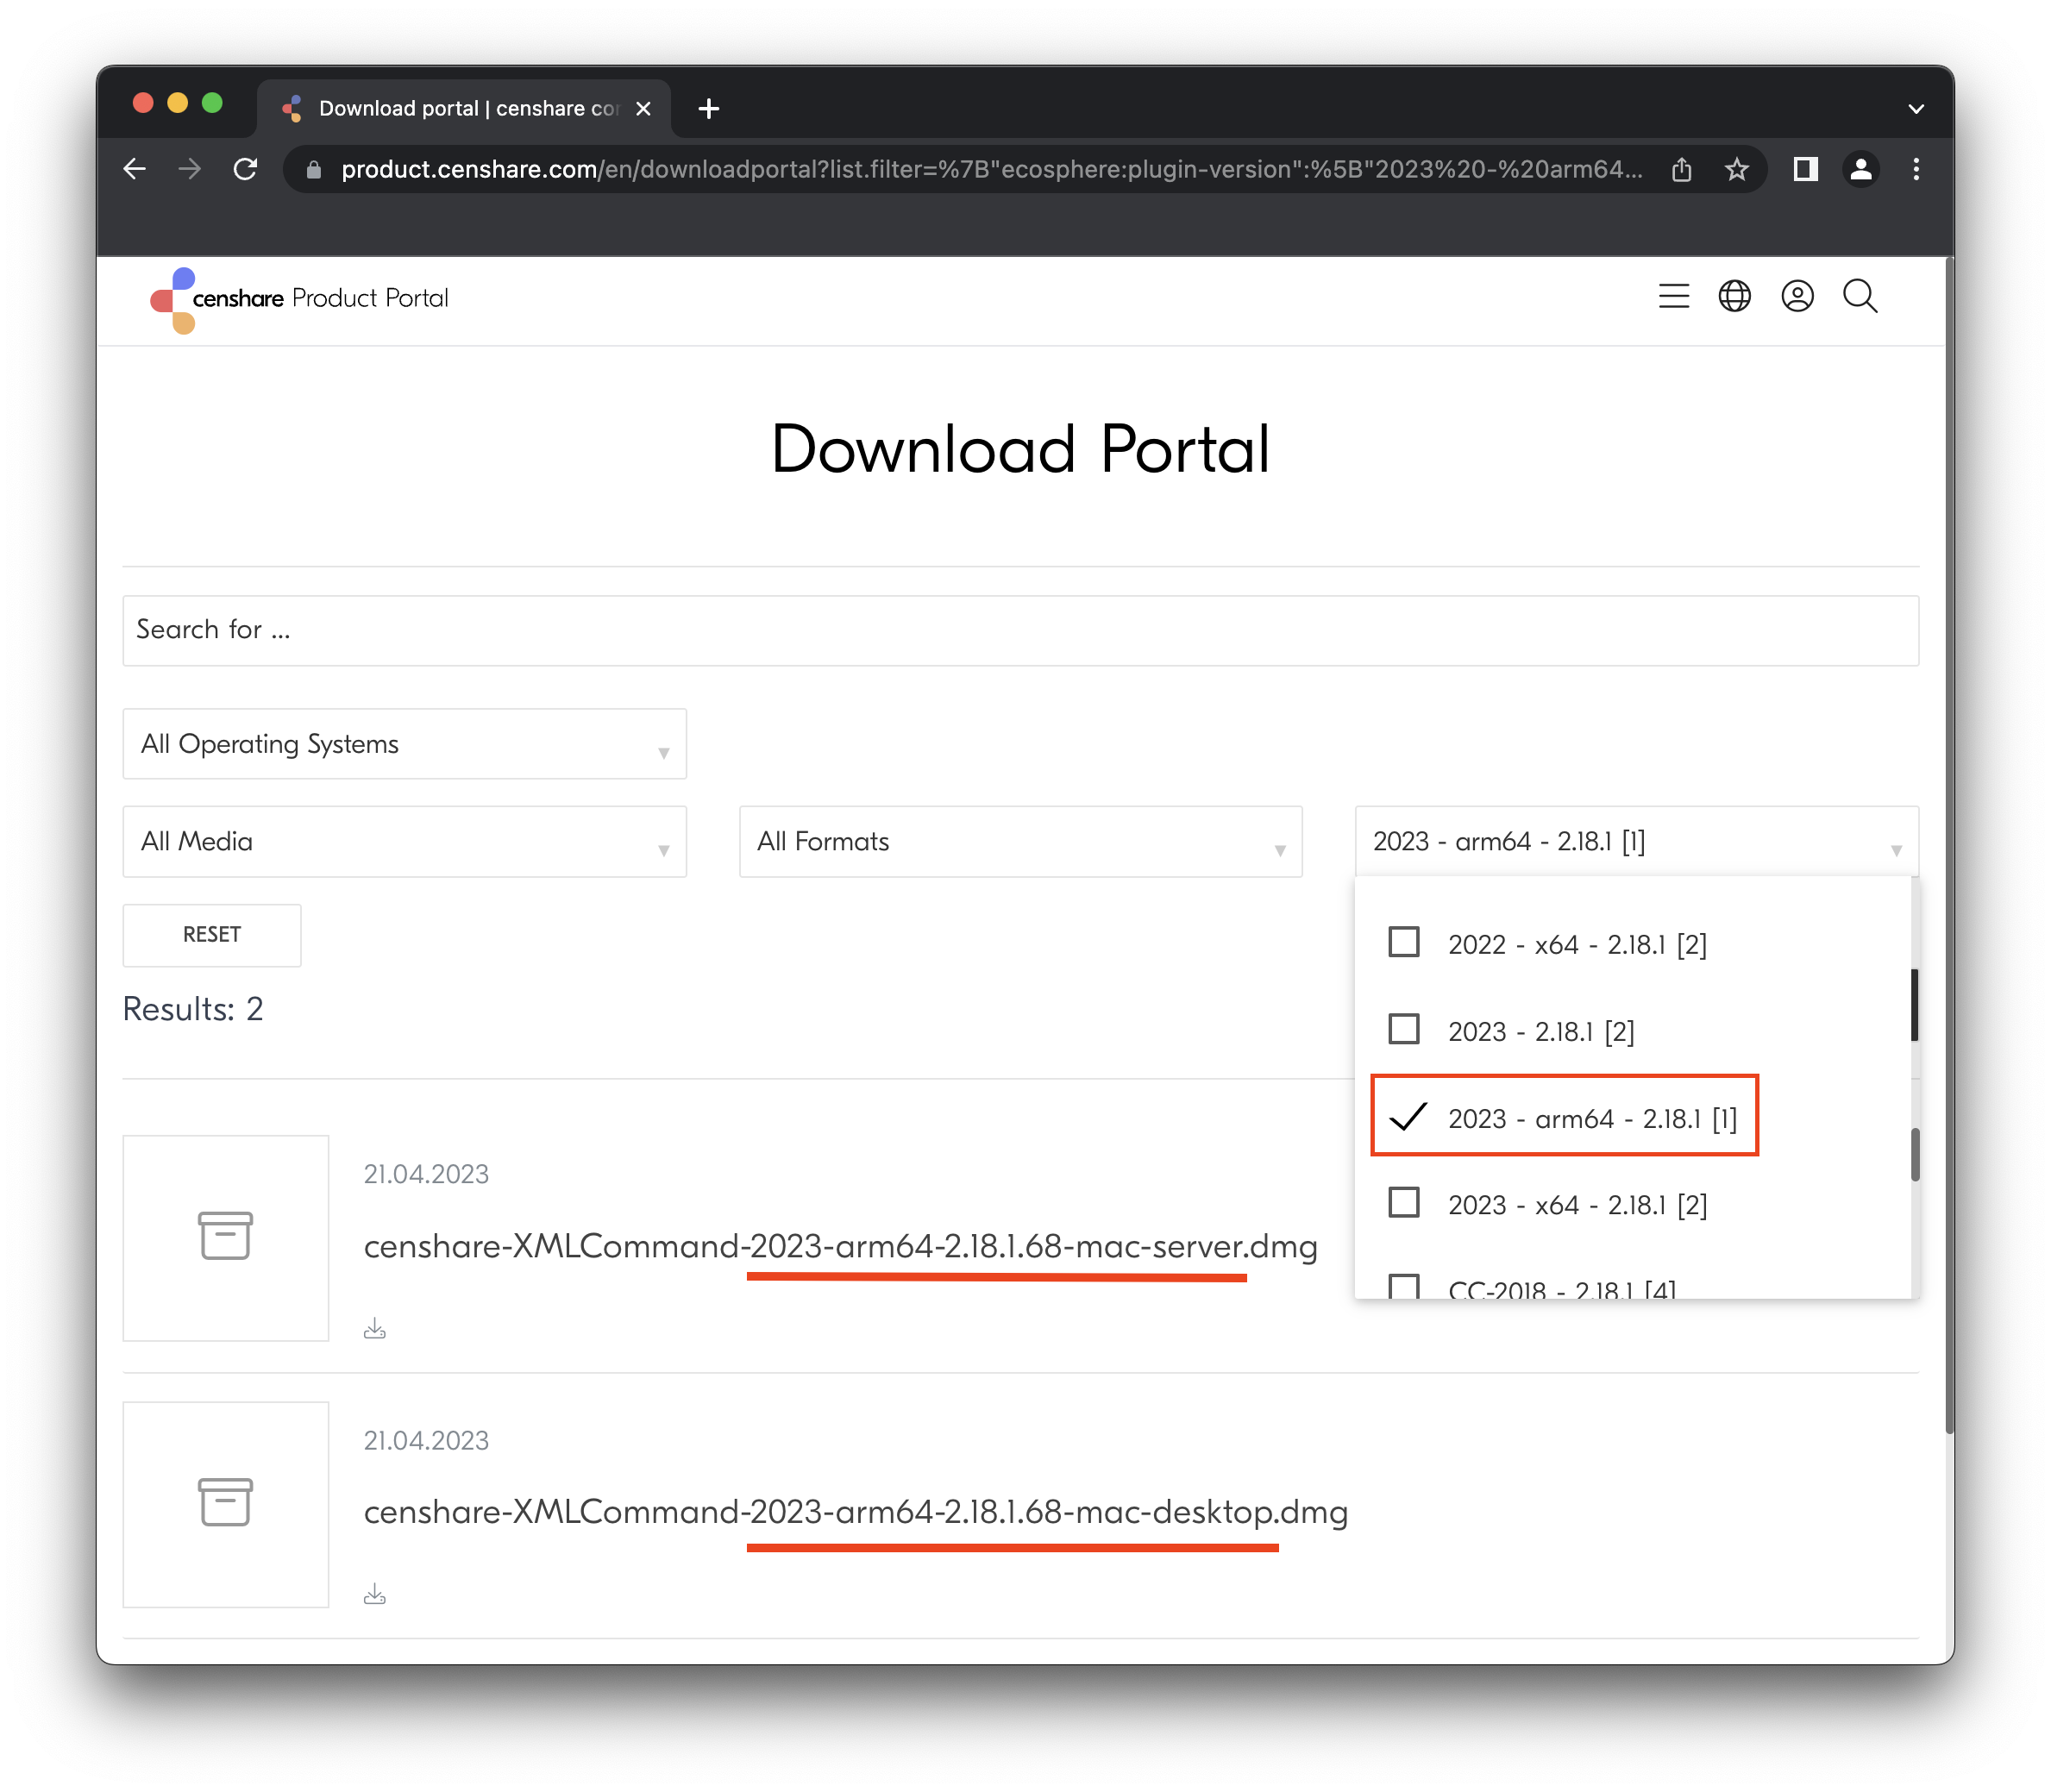Open a new browser tab
The image size is (2051, 1792).
coord(709,108)
